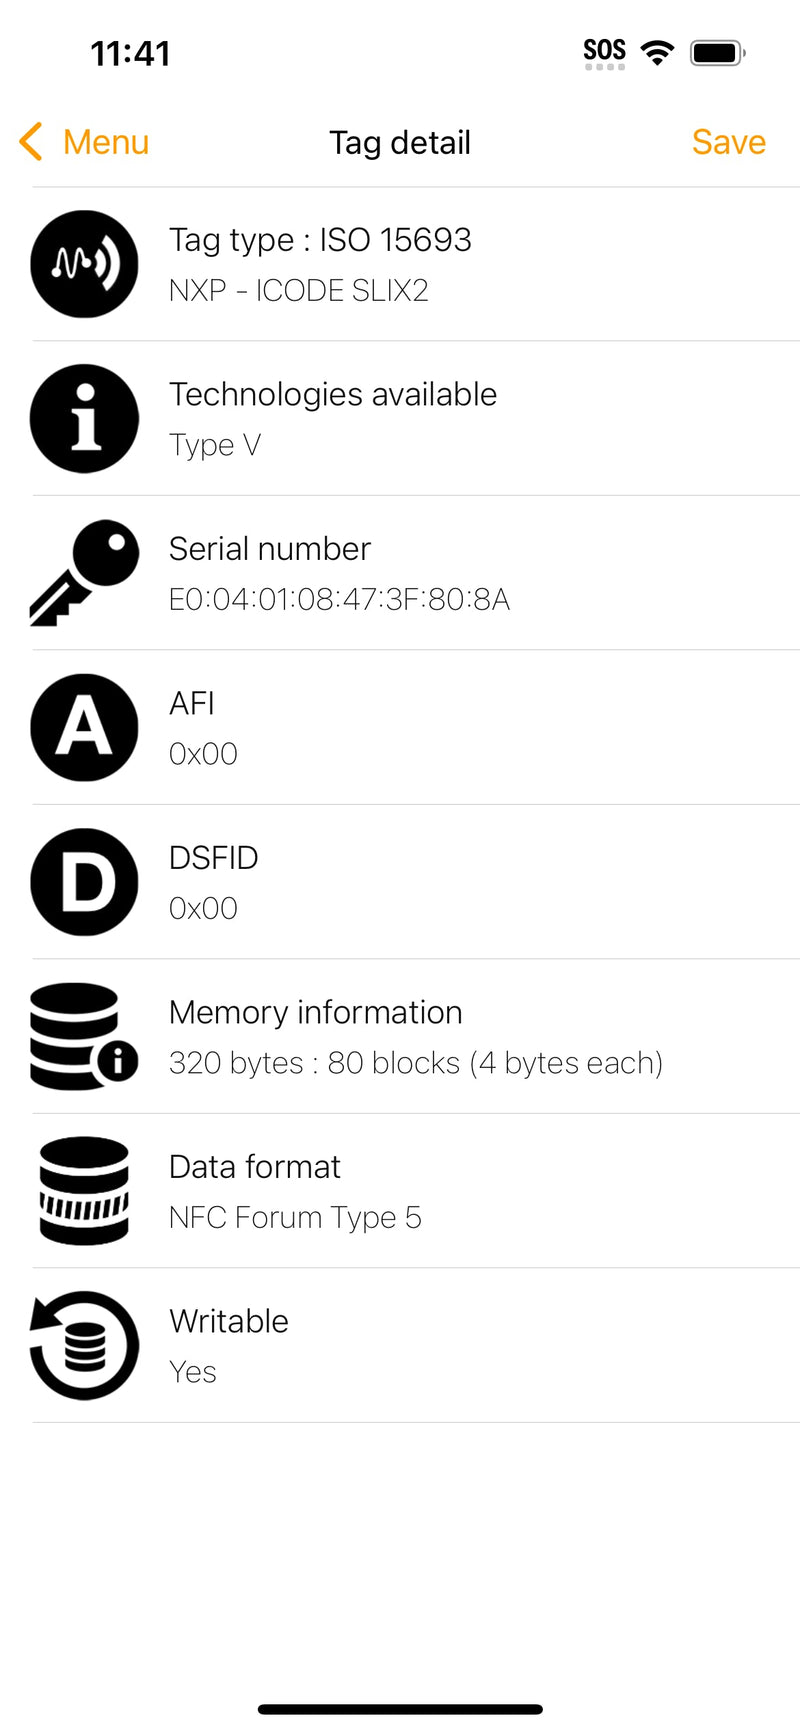Tap the key icon for Serial number

point(84,573)
